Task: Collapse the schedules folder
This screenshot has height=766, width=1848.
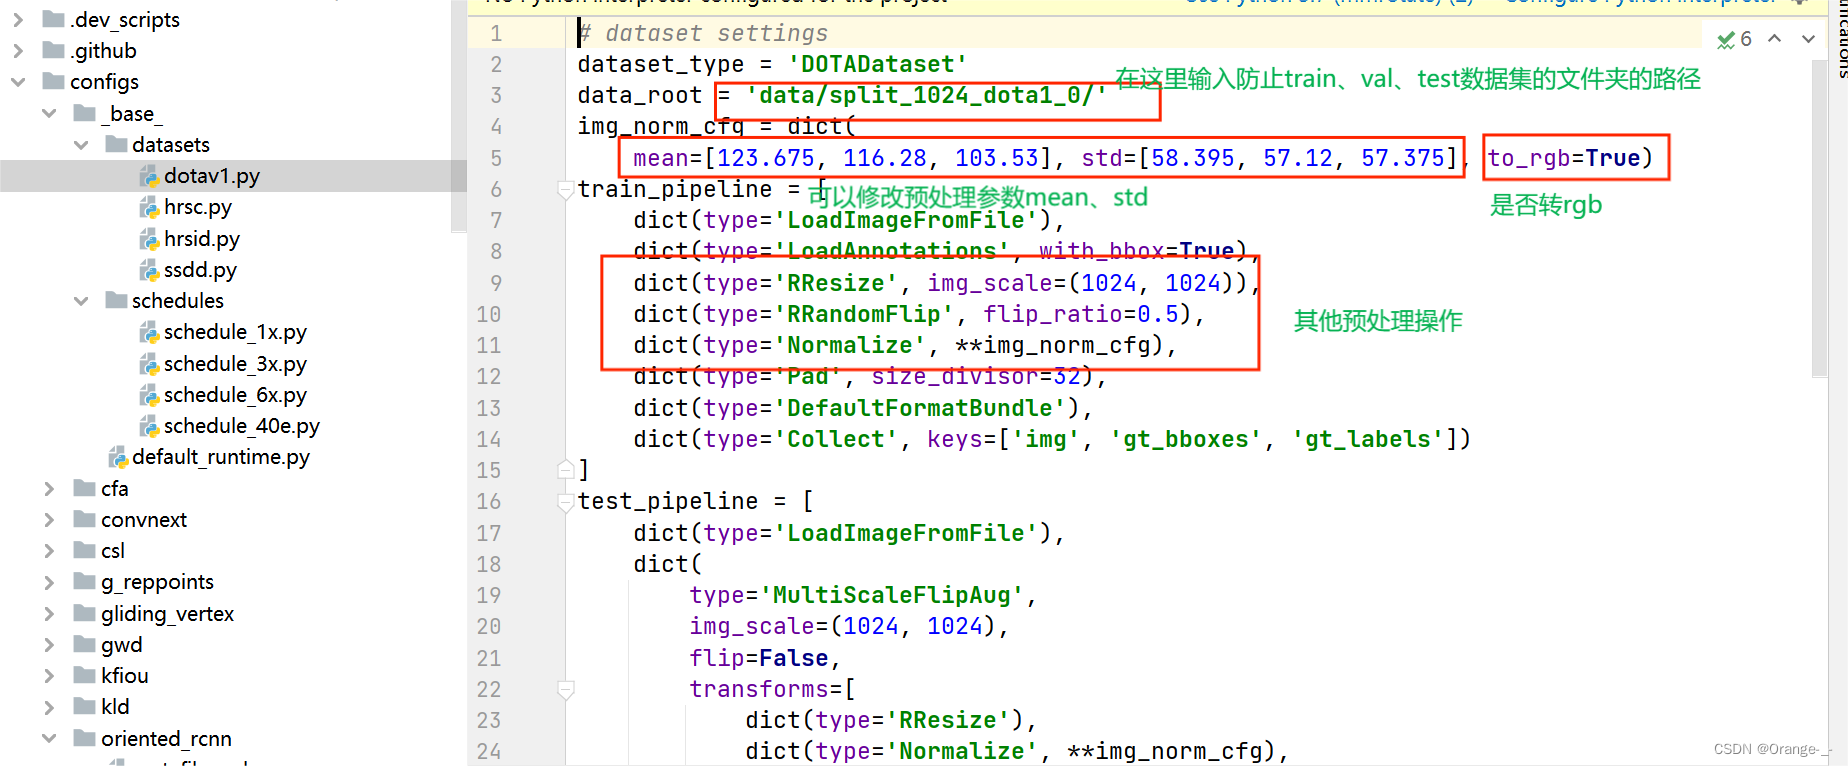Action: (81, 301)
